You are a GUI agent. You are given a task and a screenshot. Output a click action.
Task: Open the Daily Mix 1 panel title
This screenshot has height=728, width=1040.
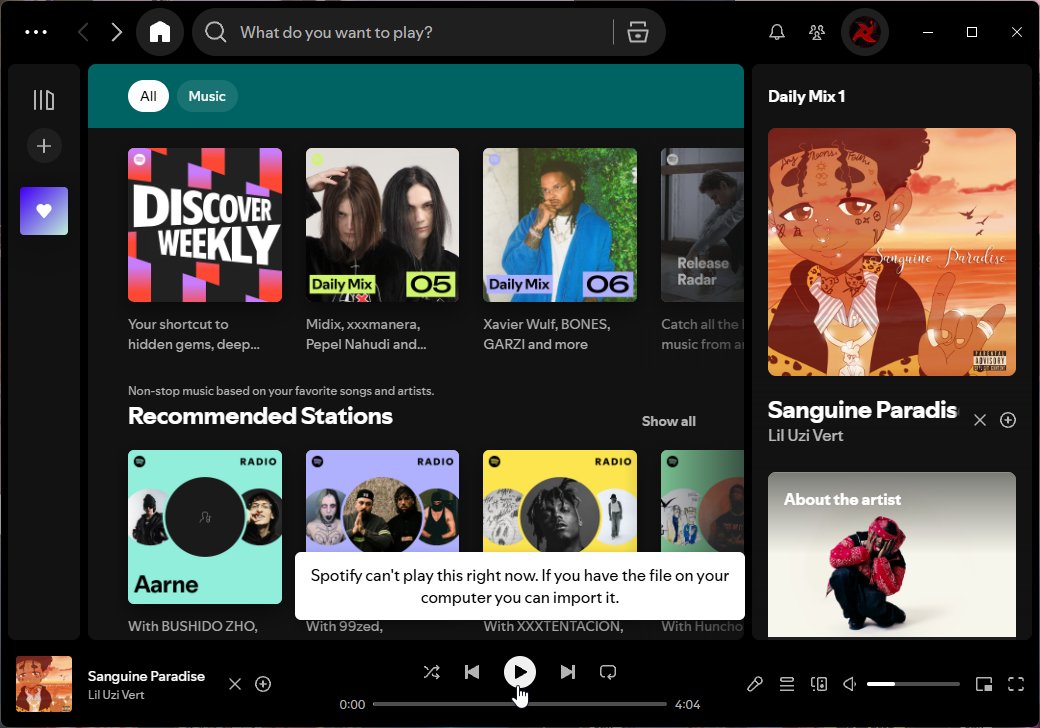click(x=807, y=96)
